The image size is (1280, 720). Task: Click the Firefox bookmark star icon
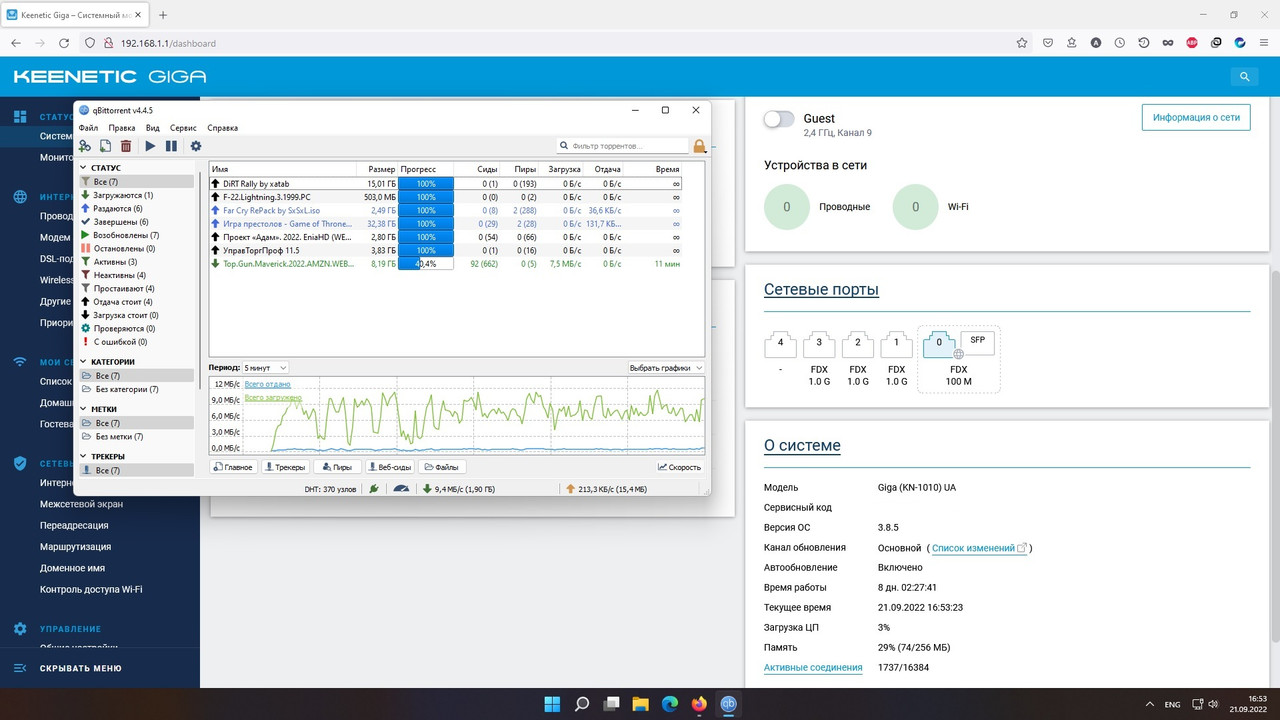tap(1022, 43)
